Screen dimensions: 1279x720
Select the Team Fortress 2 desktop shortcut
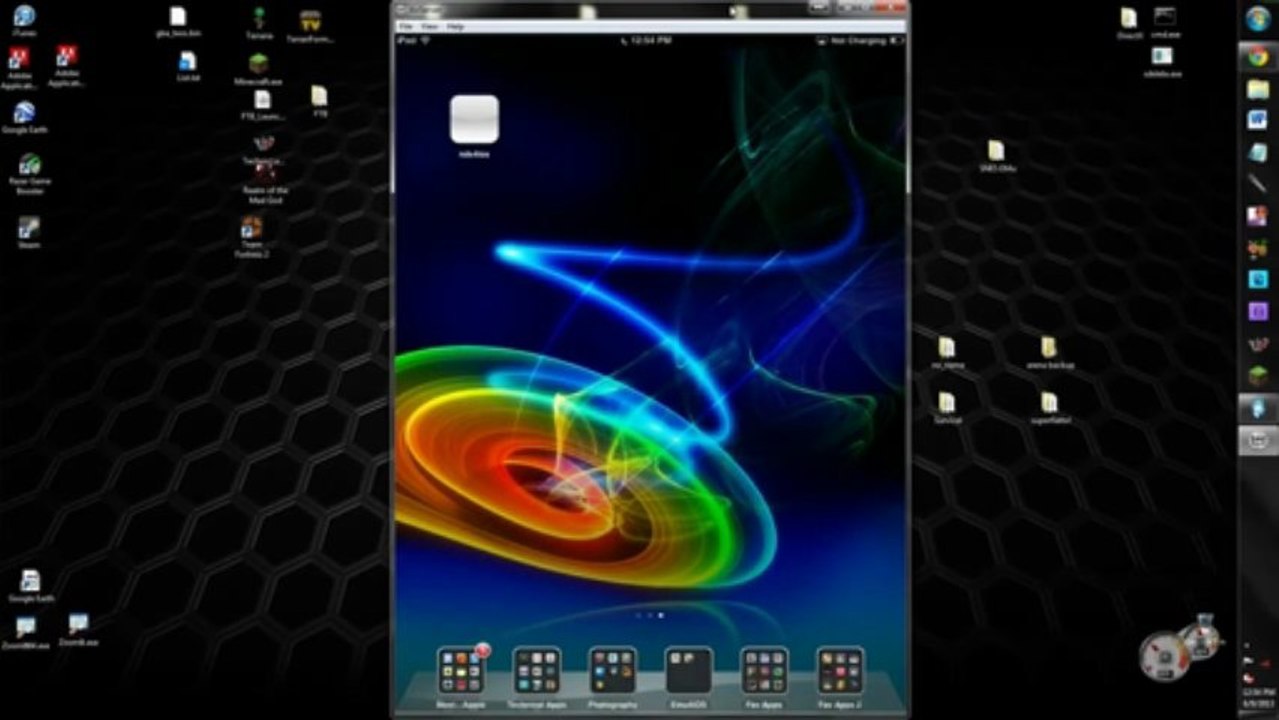pos(252,236)
